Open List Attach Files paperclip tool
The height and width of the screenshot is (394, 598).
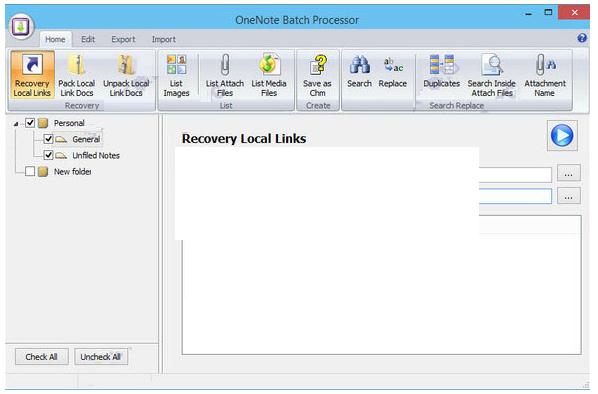[225, 75]
